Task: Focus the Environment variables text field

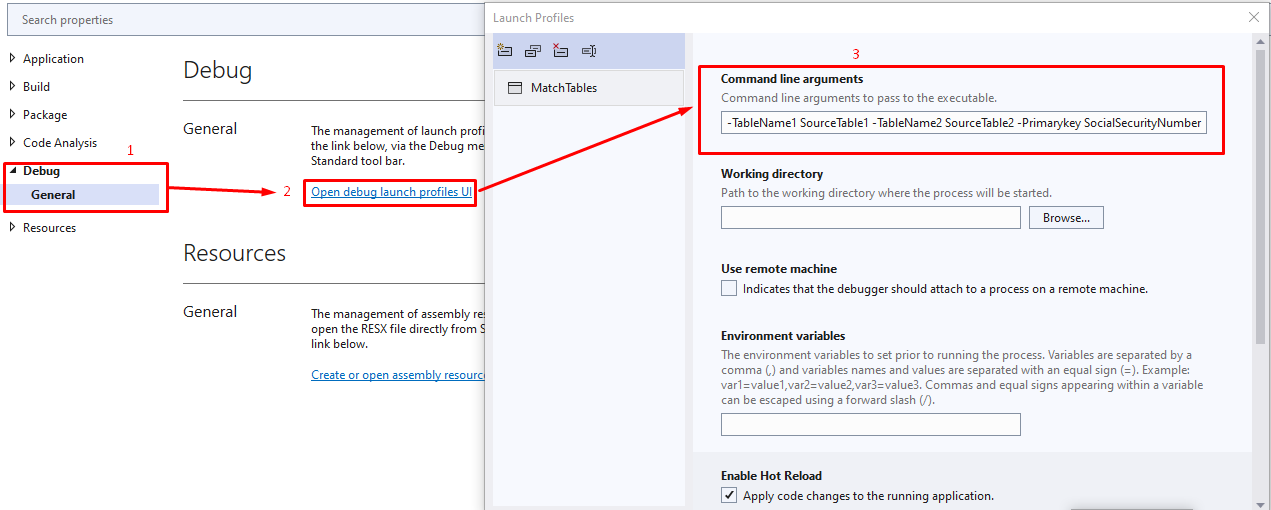Action: 871,424
